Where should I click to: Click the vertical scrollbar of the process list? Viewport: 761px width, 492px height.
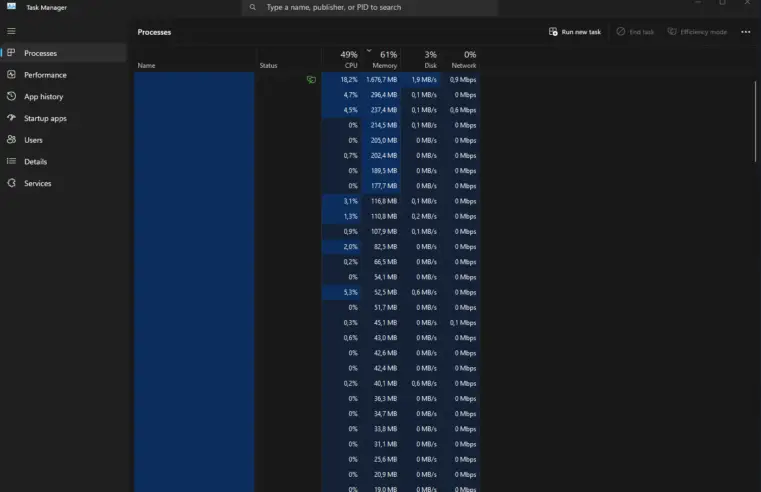click(756, 120)
